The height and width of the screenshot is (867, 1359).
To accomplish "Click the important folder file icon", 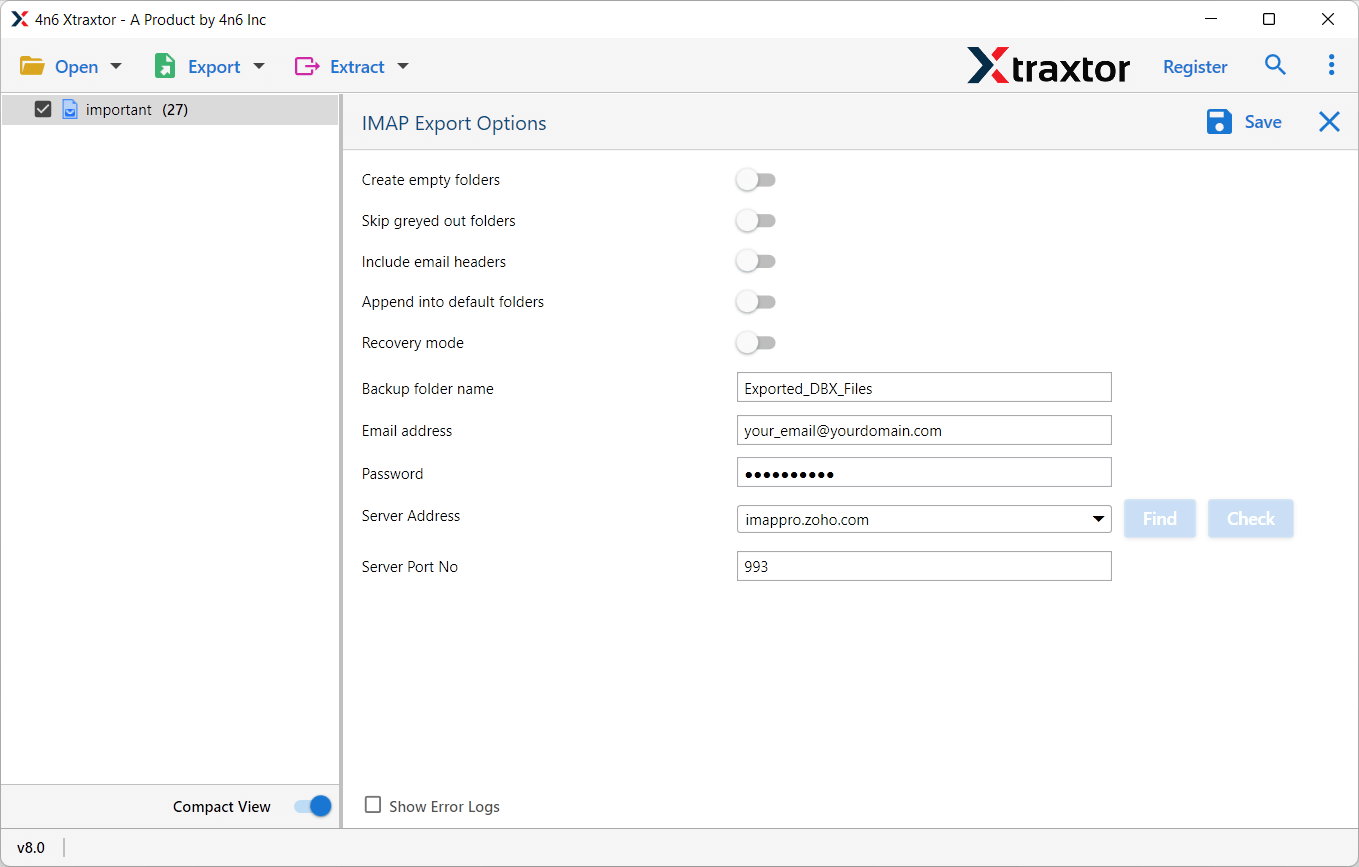I will tap(70, 109).
